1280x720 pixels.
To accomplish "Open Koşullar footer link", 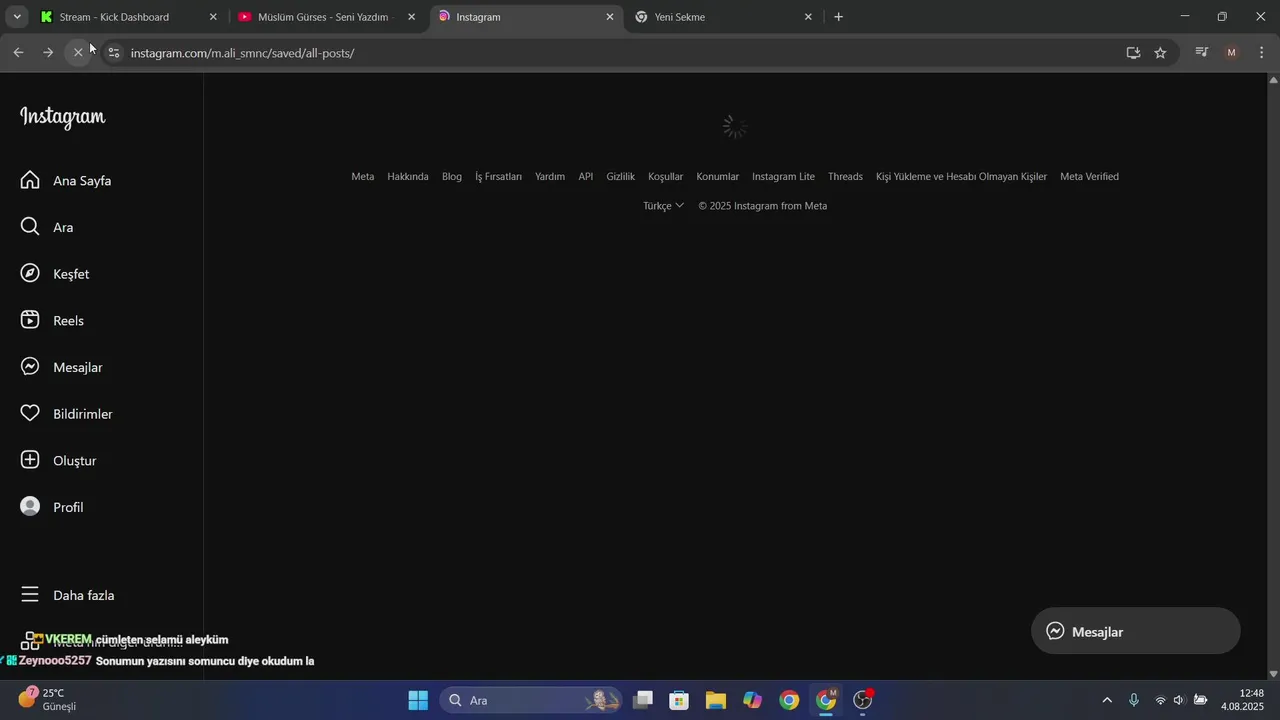I will [665, 176].
